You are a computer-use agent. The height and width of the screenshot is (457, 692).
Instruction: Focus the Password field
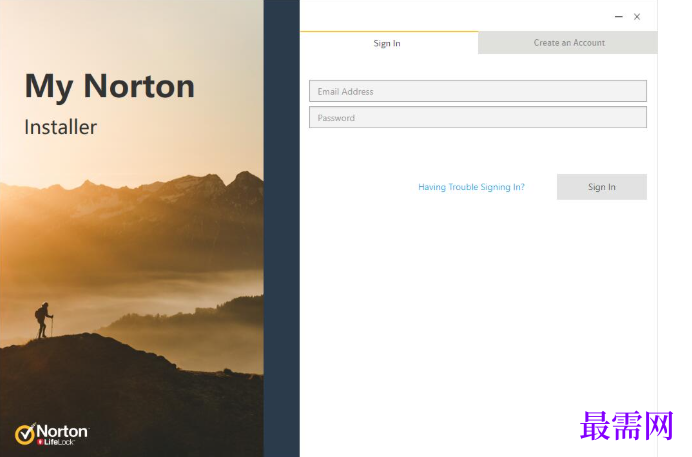pos(478,117)
